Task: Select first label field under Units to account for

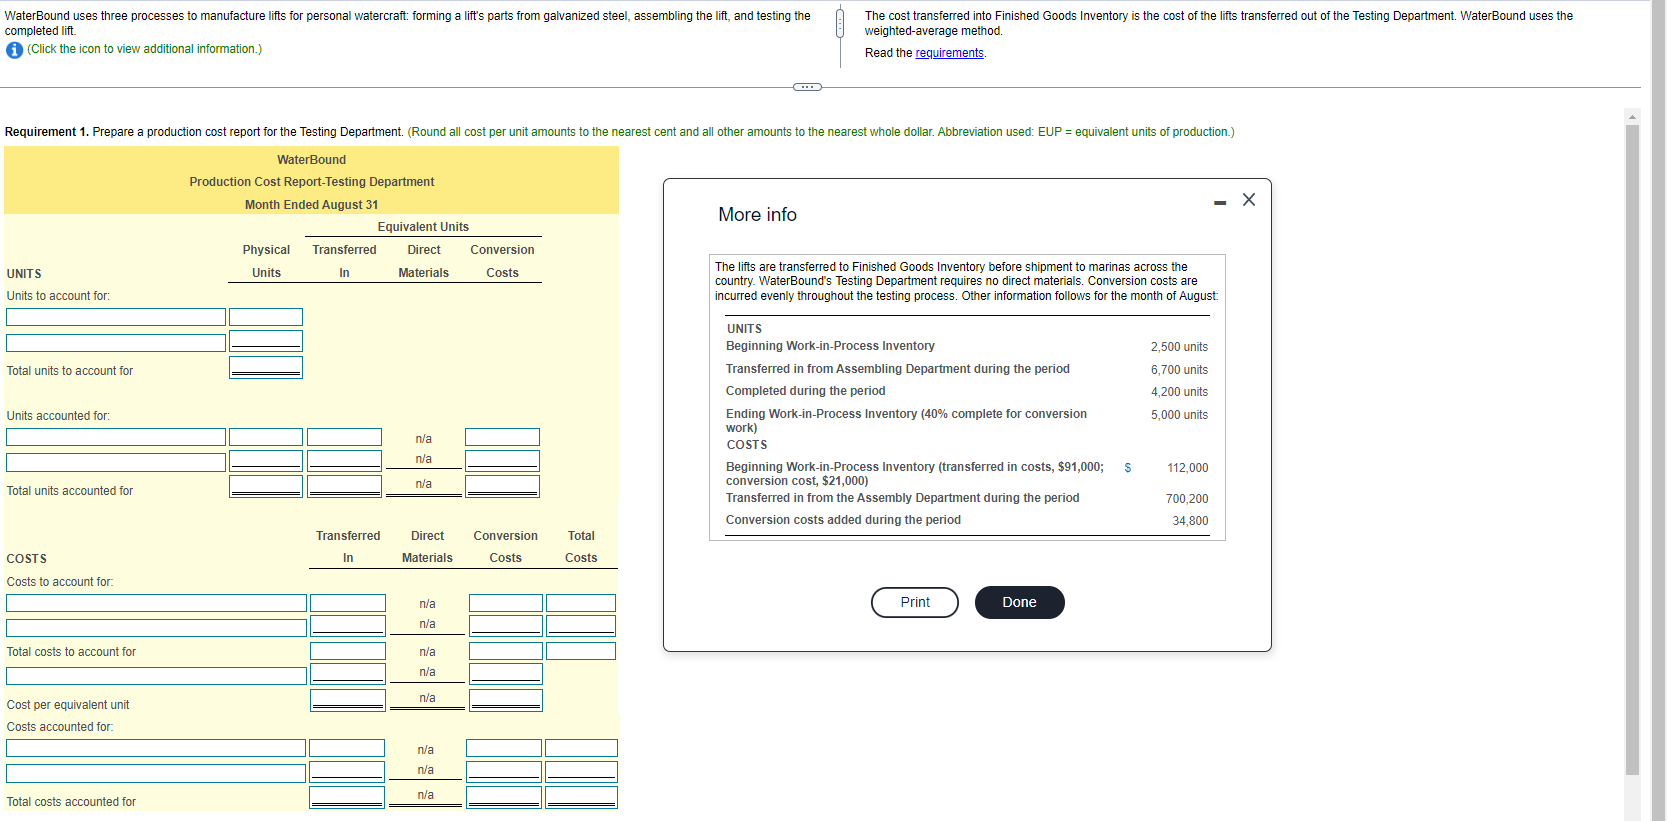Action: coord(116,317)
